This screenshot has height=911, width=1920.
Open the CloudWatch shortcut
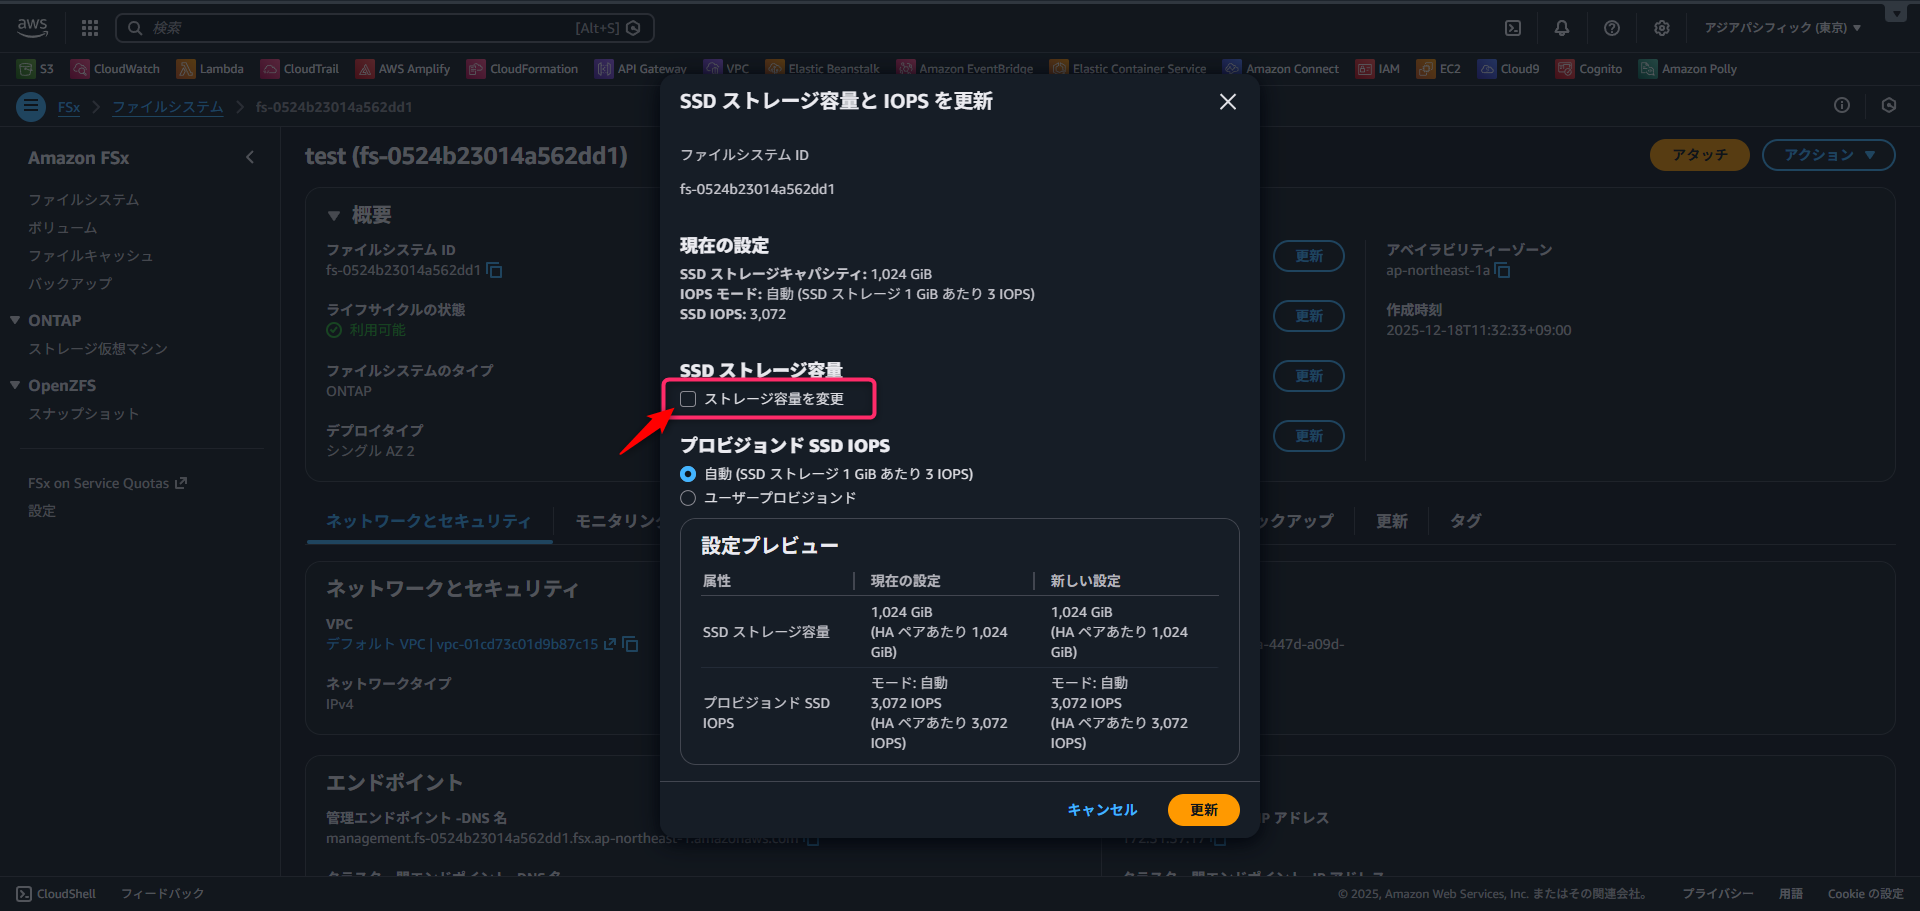pos(116,69)
